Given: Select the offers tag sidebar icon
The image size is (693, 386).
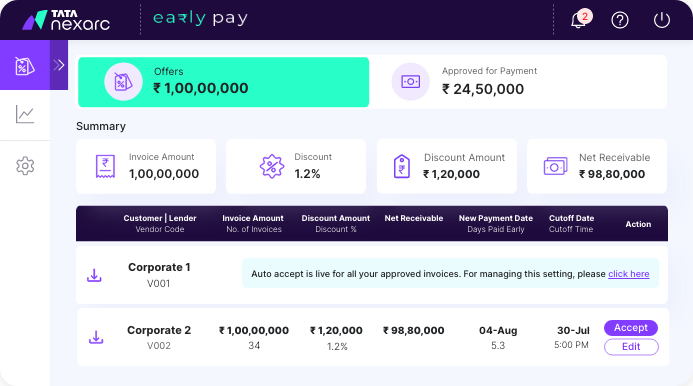Looking at the screenshot, I should tap(25, 65).
